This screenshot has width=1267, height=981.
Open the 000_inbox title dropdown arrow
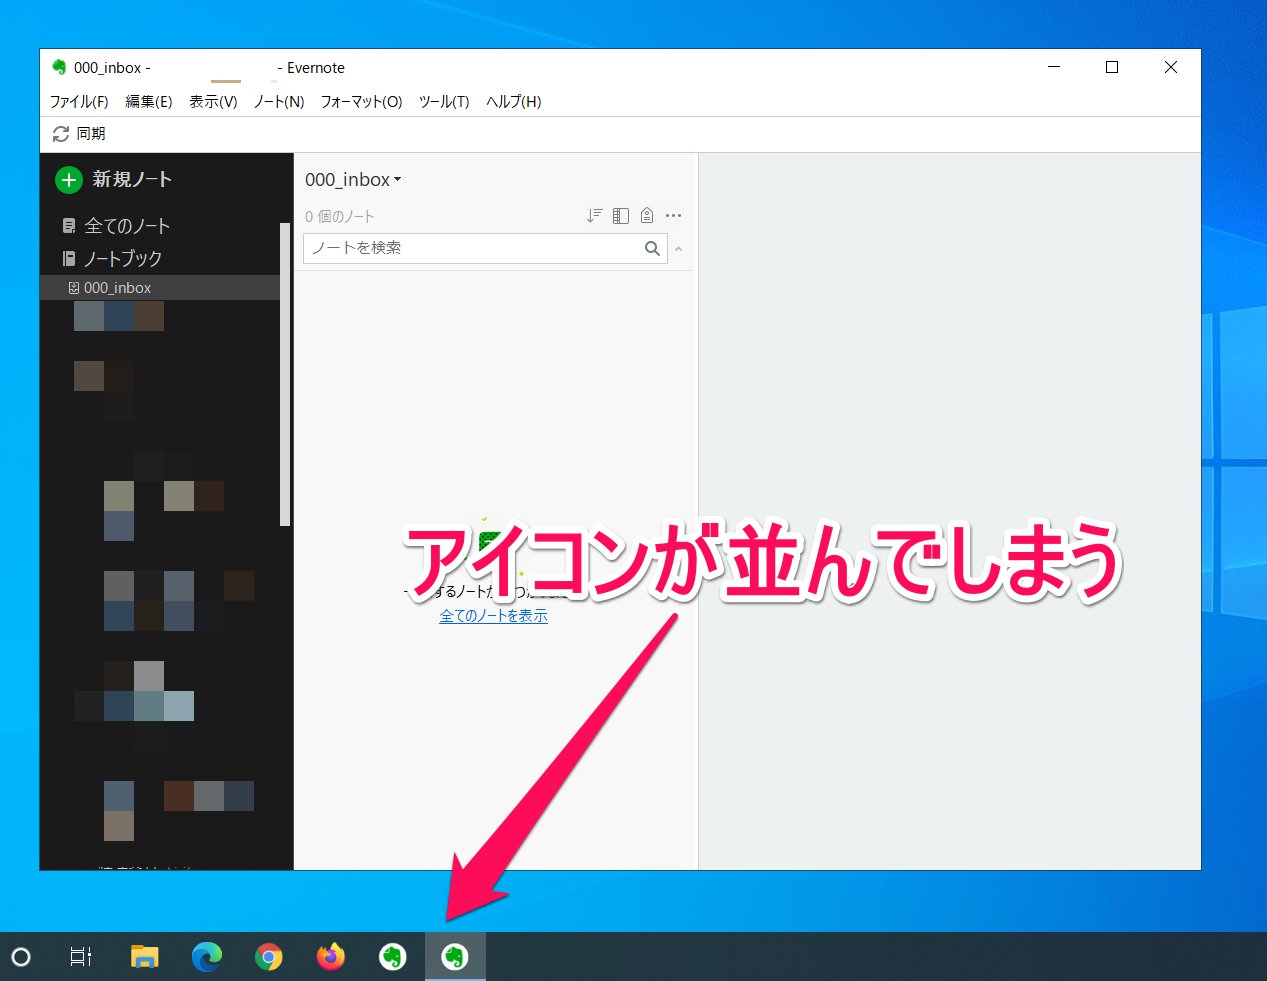point(398,180)
